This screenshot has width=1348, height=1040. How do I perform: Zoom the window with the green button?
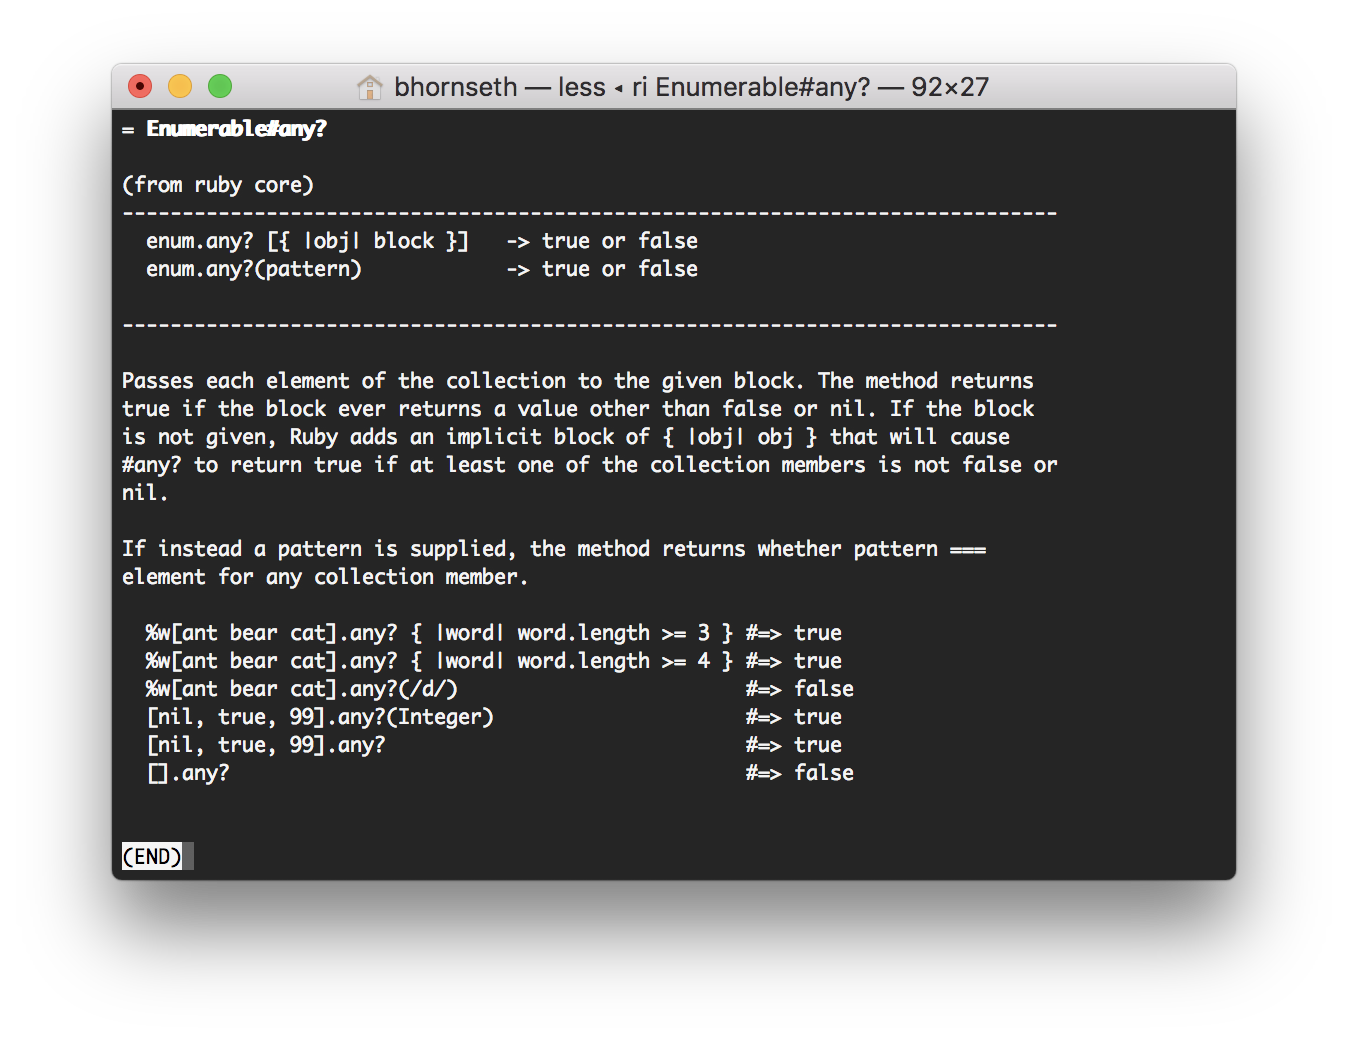coord(220,87)
